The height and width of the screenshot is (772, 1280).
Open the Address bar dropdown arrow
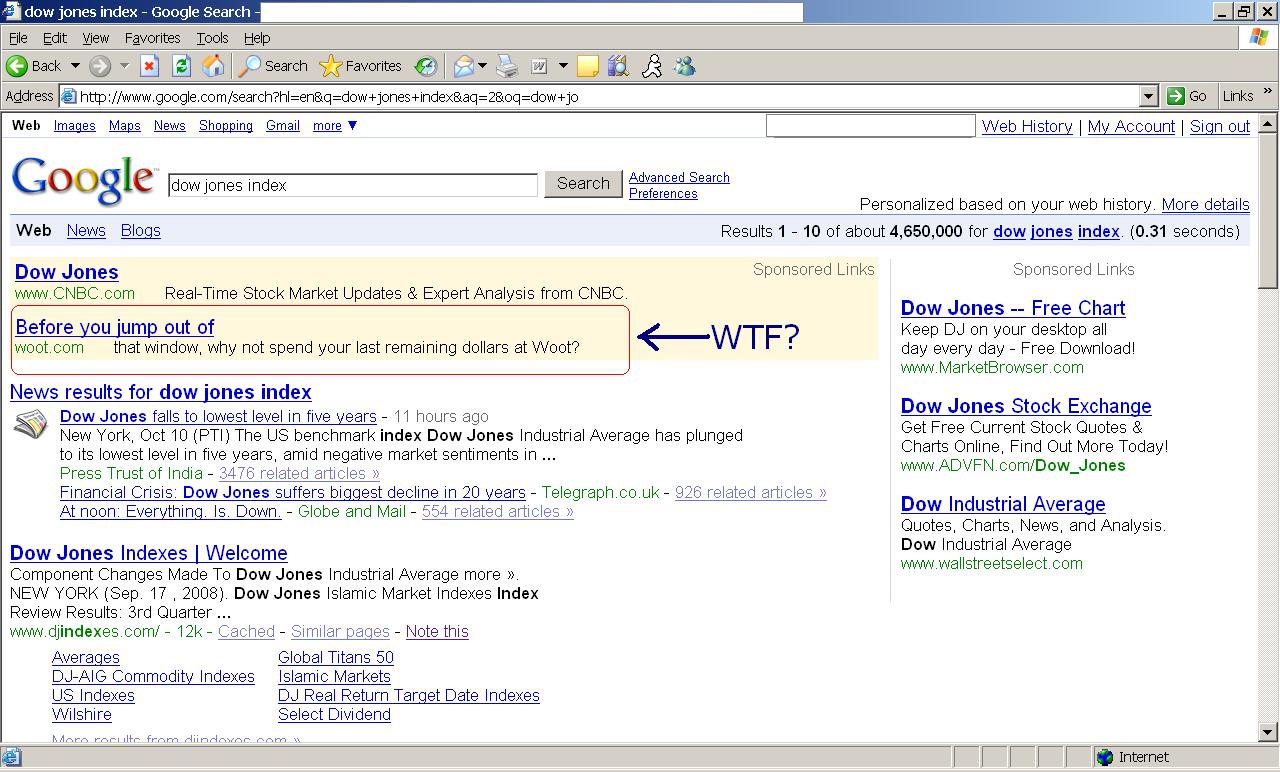click(1149, 96)
